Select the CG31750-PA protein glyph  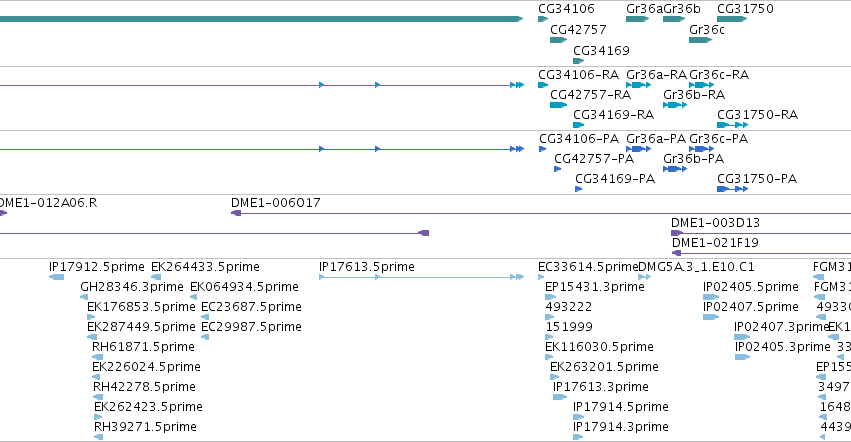coord(732,189)
